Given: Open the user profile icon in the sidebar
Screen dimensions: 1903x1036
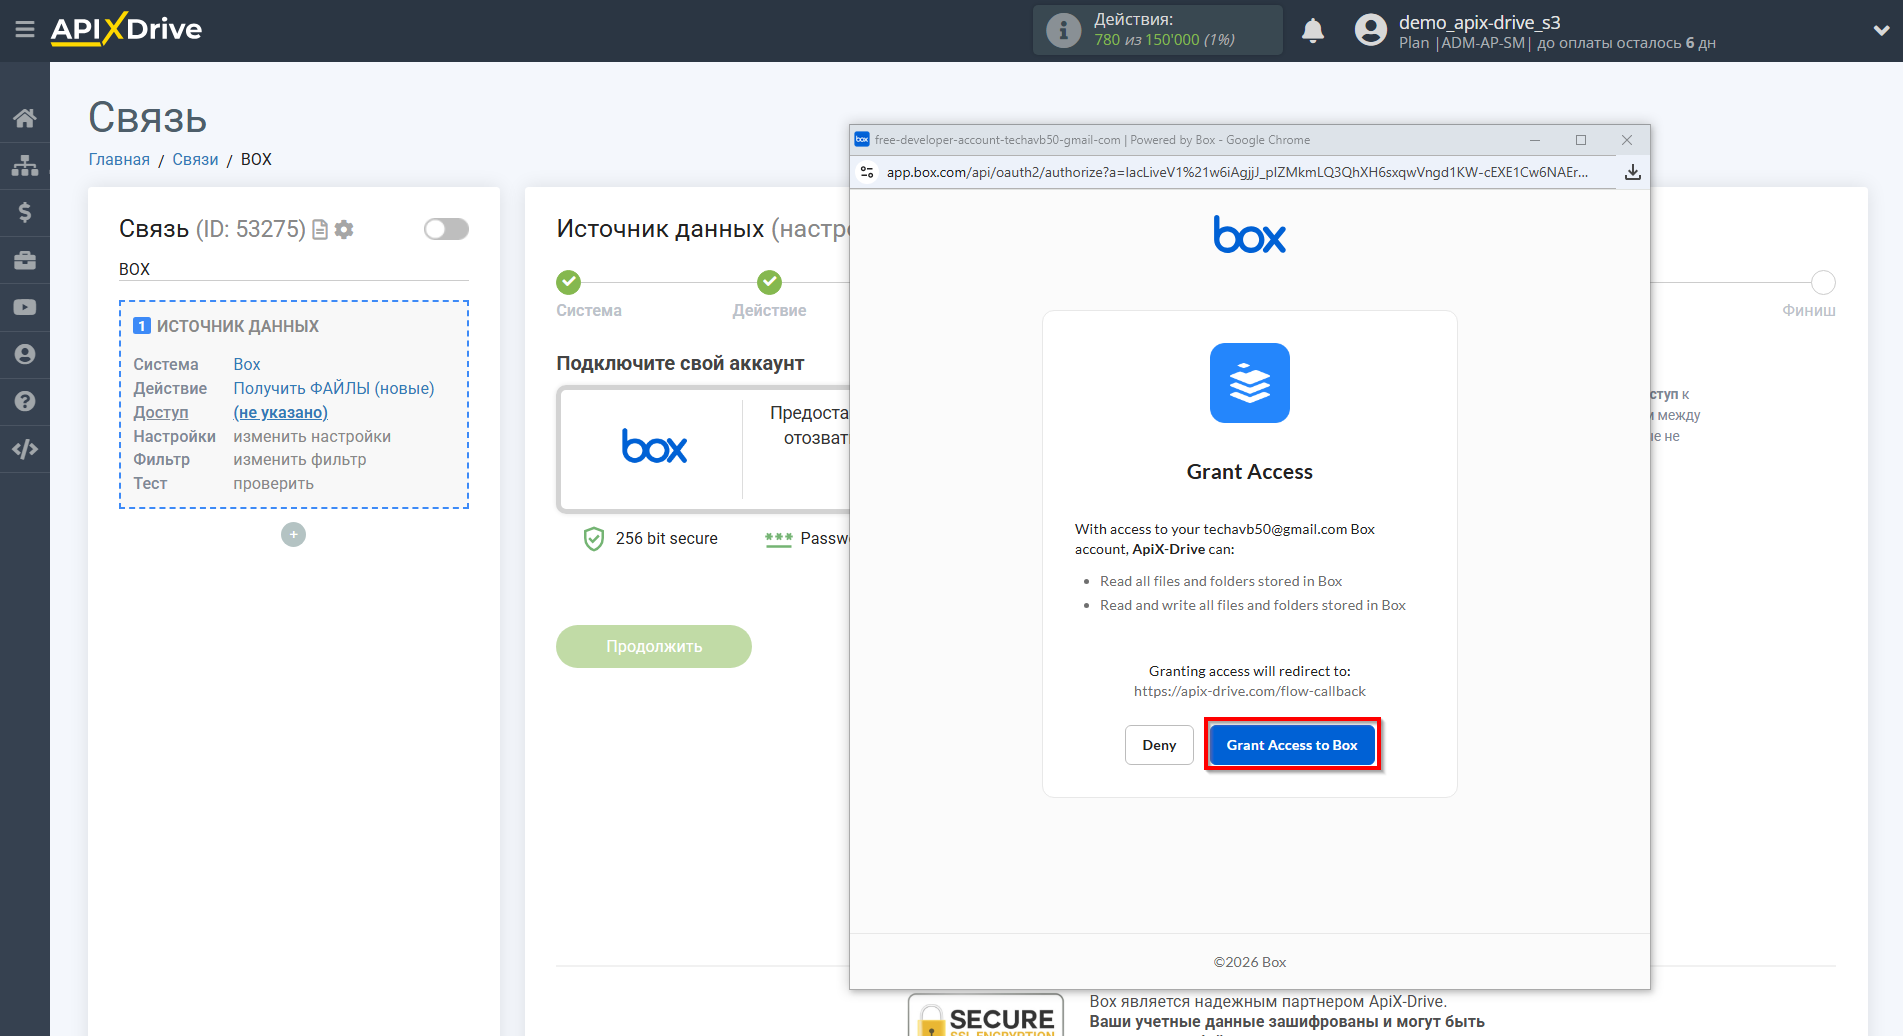Looking at the screenshot, I should point(25,353).
